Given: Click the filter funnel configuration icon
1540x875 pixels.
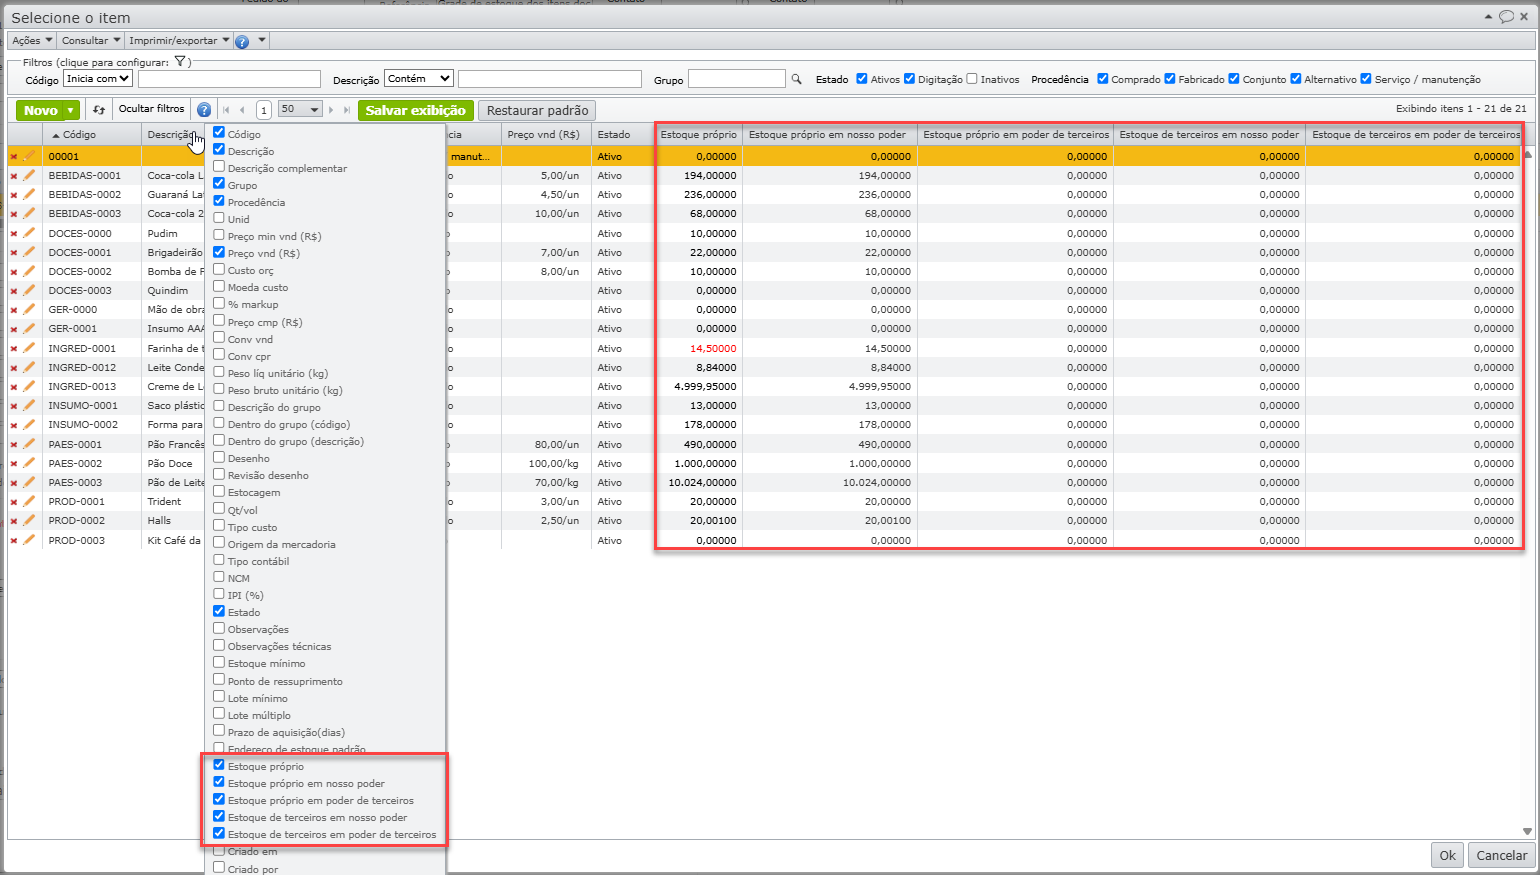Looking at the screenshot, I should point(180,62).
